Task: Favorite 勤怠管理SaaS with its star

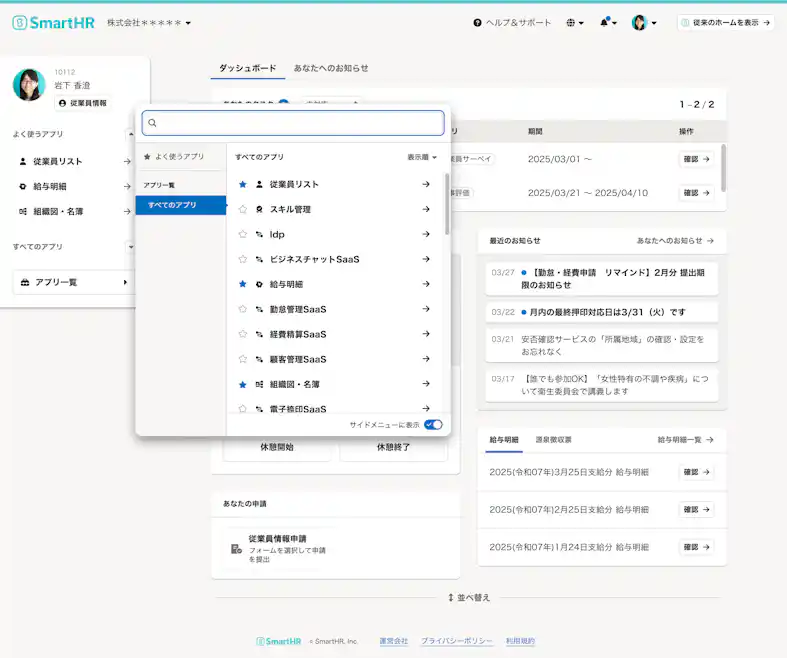Action: tap(243, 309)
